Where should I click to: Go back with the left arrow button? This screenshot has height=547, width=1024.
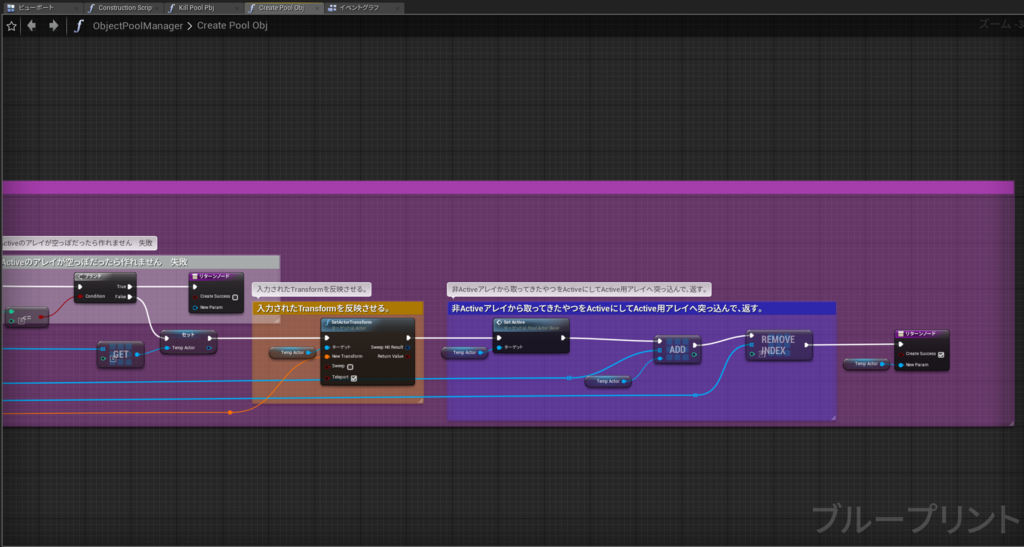[31, 25]
